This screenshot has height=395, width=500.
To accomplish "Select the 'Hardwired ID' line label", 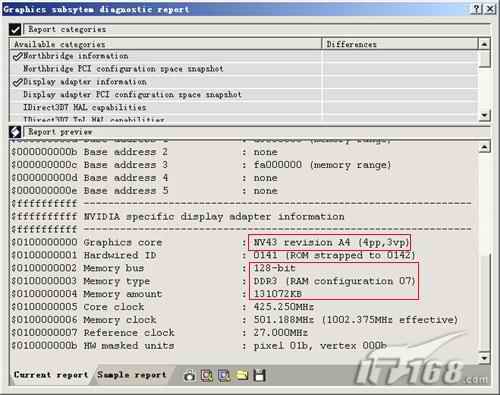I will pos(120,255).
